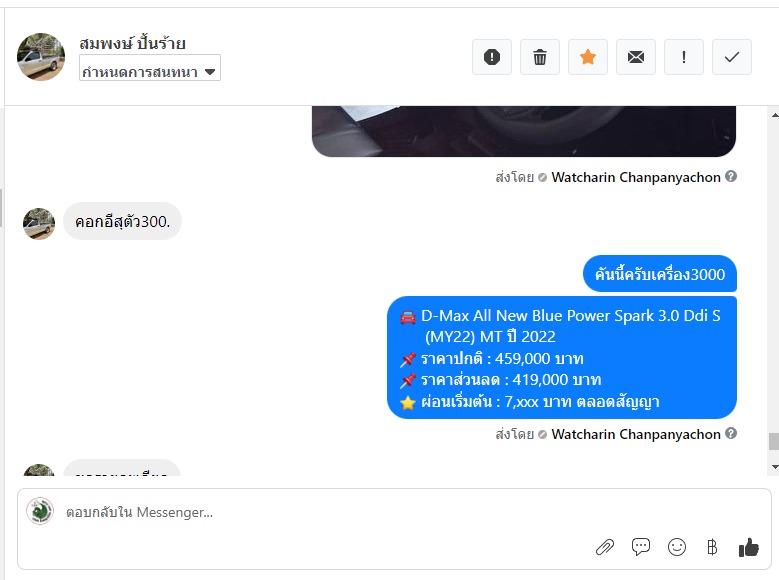Viewport: 779px width, 580px height.
Task: Flag conversation with the plain exclamation mark button
Action: [684, 57]
